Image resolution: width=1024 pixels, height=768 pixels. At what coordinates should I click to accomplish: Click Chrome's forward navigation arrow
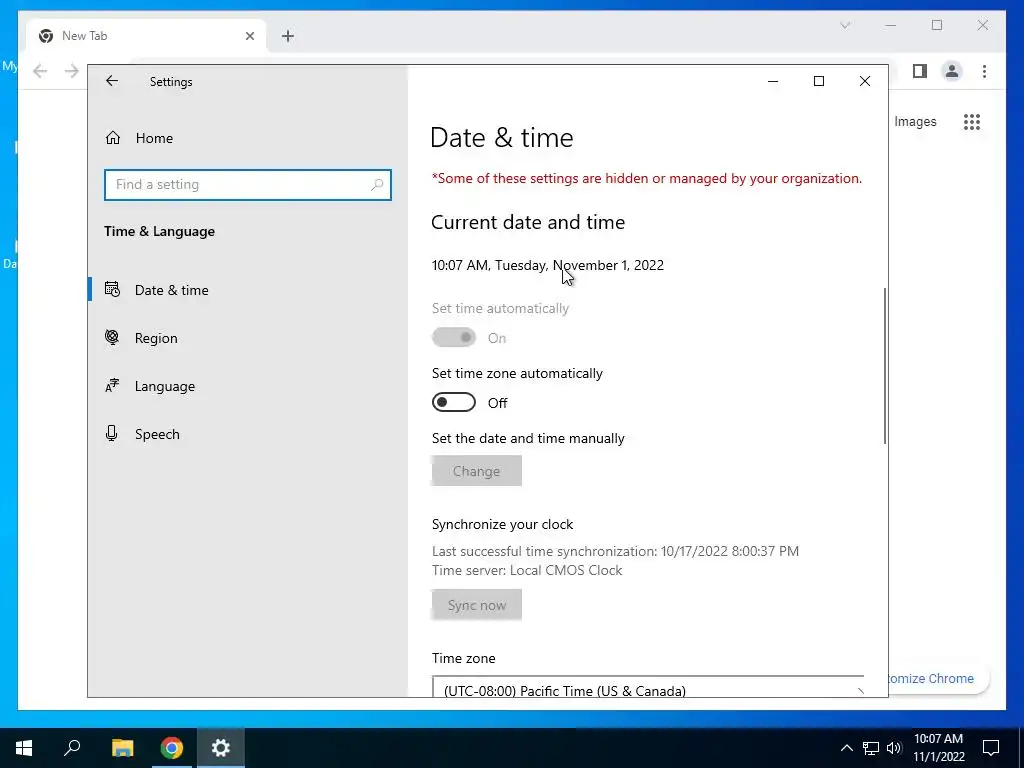(72, 71)
